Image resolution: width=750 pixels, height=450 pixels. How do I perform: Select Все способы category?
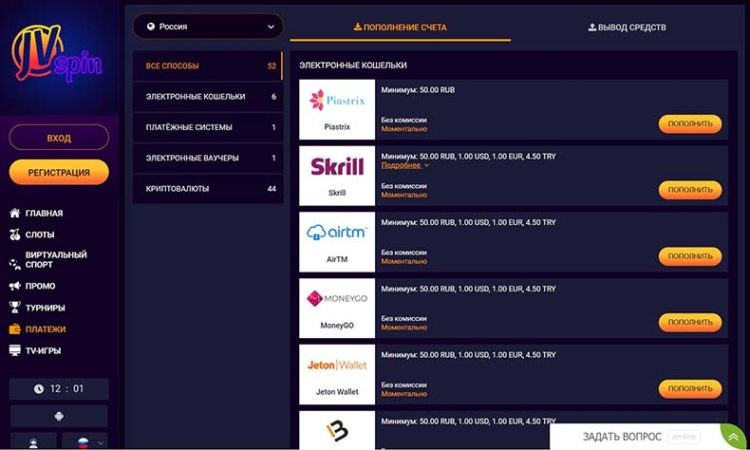[208, 66]
